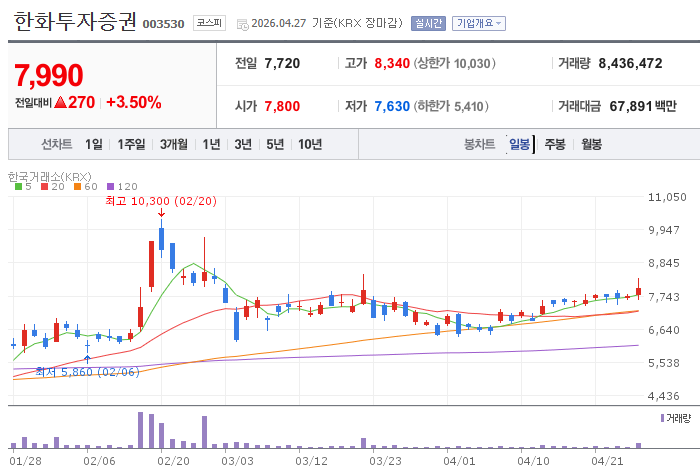This screenshot has width=700, height=475.
Task: Click the 최저 5,860 (02/06) marker
Action: (x=88, y=372)
